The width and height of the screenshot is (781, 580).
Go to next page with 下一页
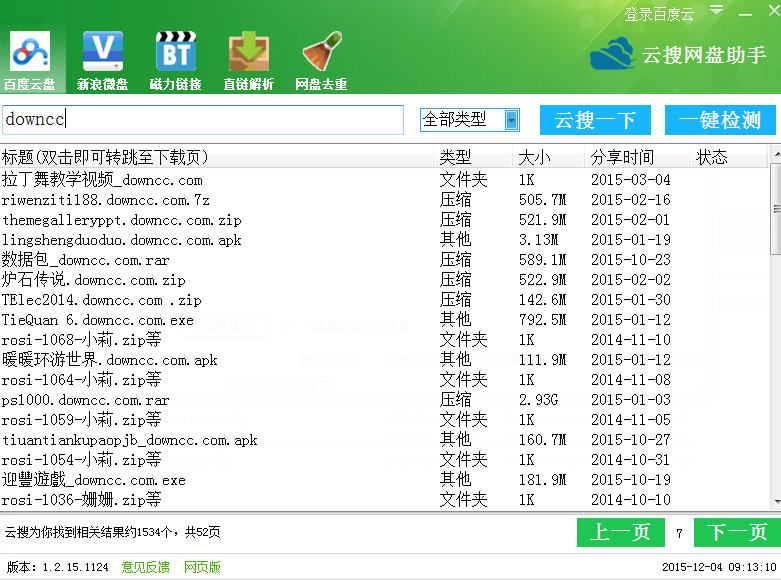click(737, 533)
